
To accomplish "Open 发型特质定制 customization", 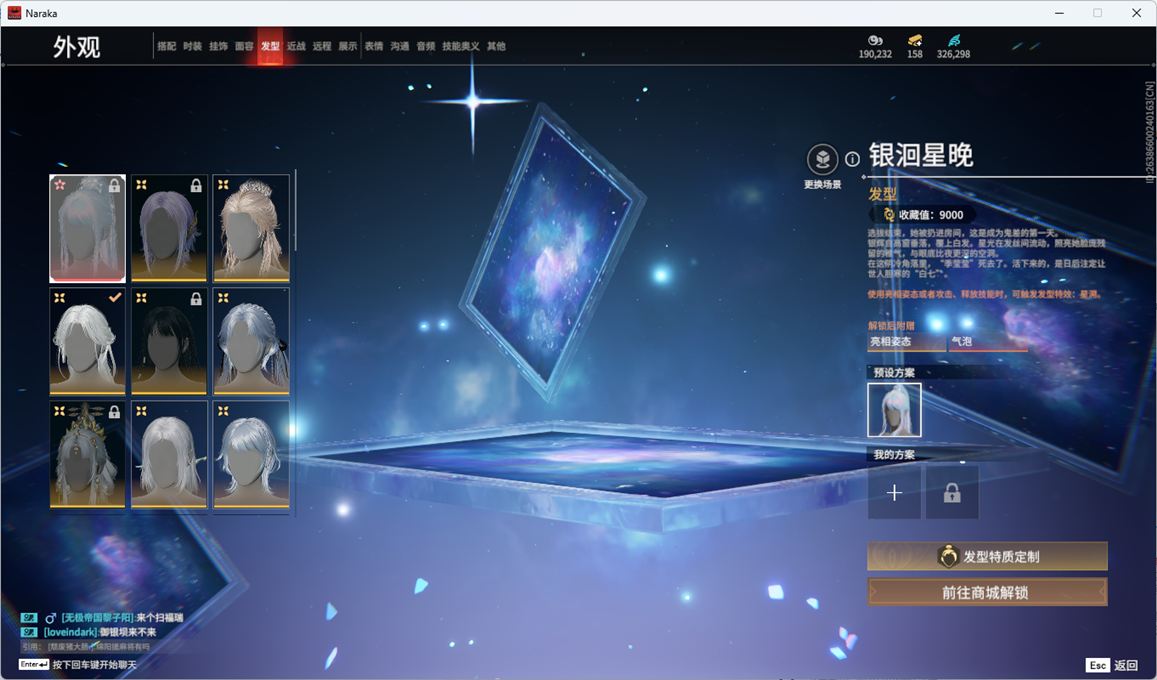I will pos(987,557).
